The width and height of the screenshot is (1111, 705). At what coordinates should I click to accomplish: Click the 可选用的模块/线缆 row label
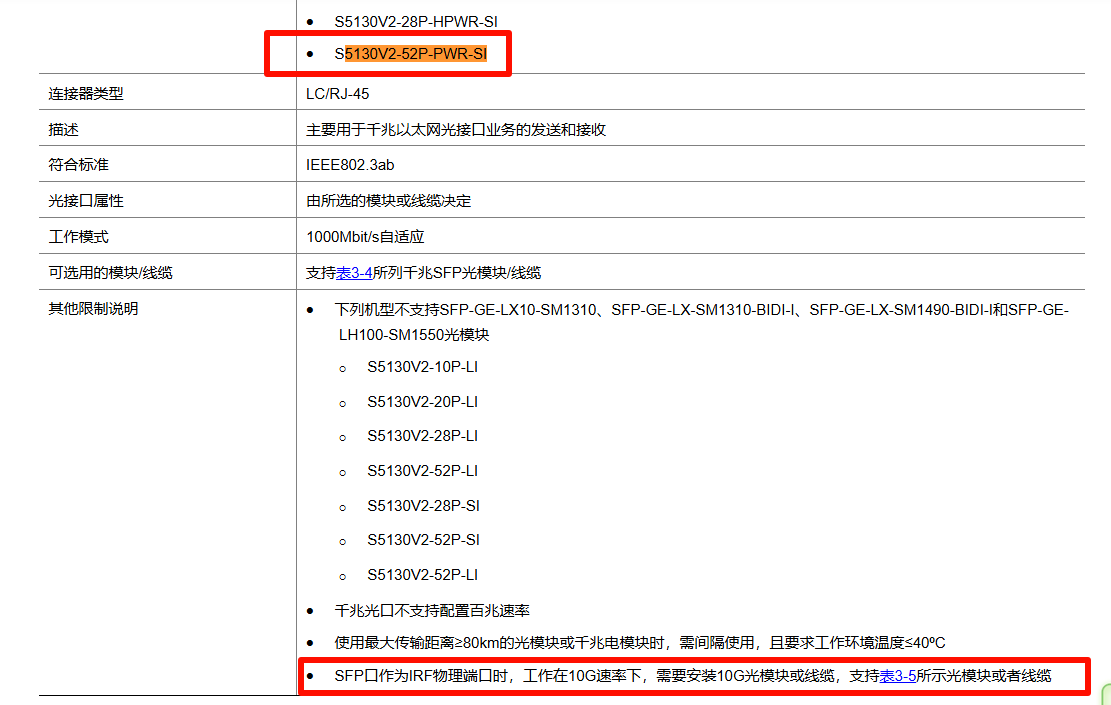click(111, 273)
